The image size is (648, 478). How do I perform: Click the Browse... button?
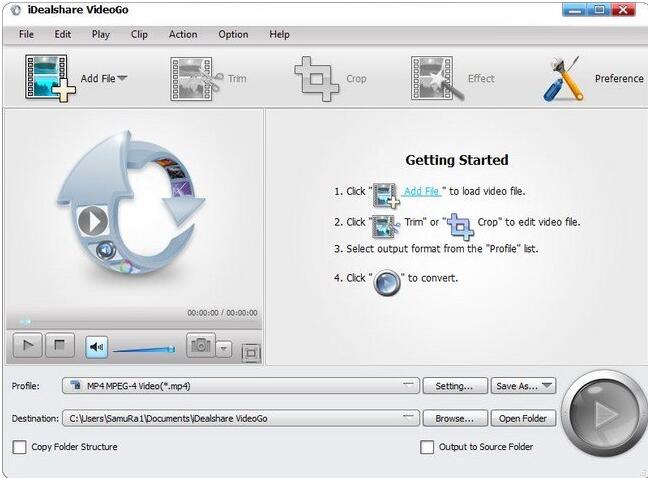pos(455,418)
